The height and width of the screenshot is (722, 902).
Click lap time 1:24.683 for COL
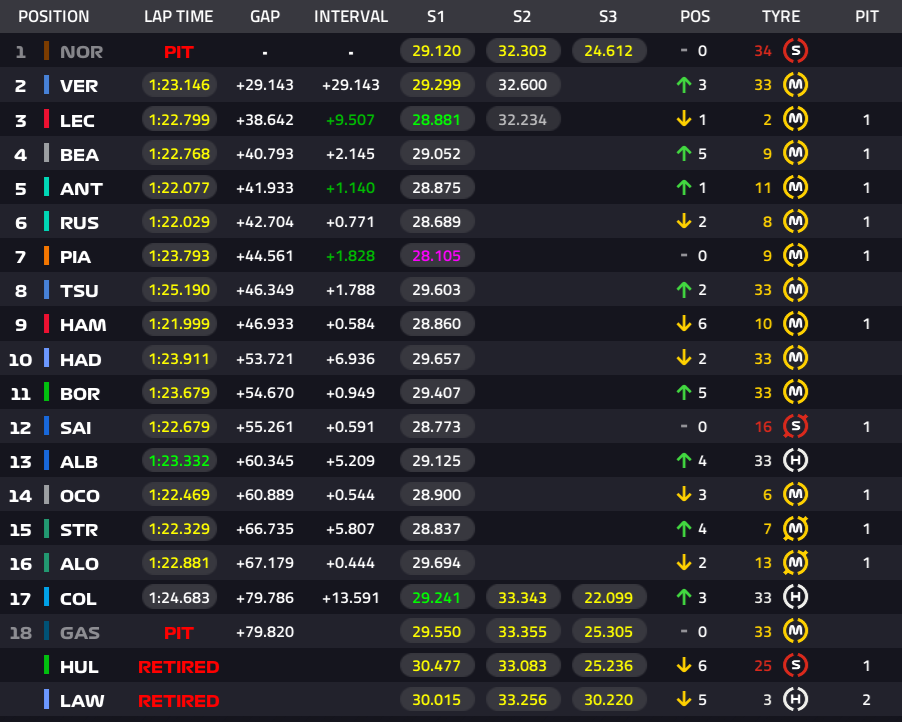pos(179,598)
